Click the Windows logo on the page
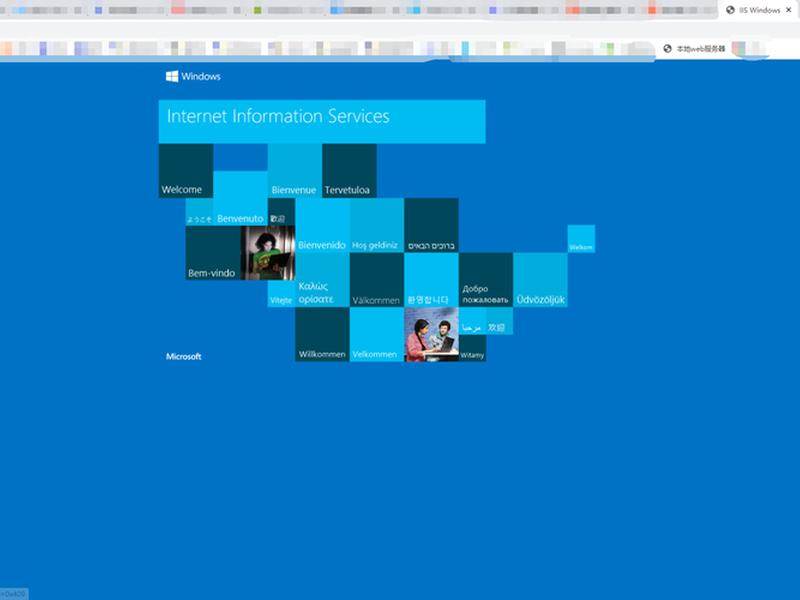Viewport: 800px width, 600px height. 193,76
